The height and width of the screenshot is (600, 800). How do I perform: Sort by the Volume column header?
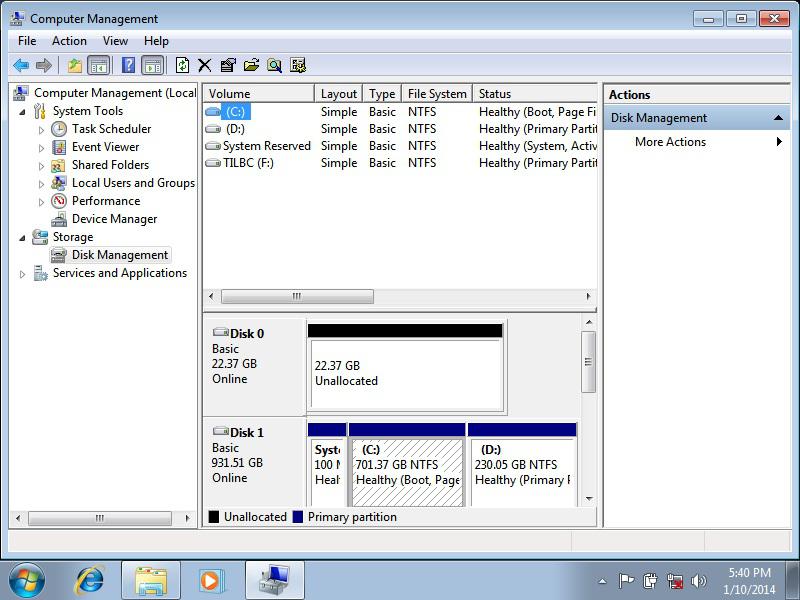[x=259, y=94]
